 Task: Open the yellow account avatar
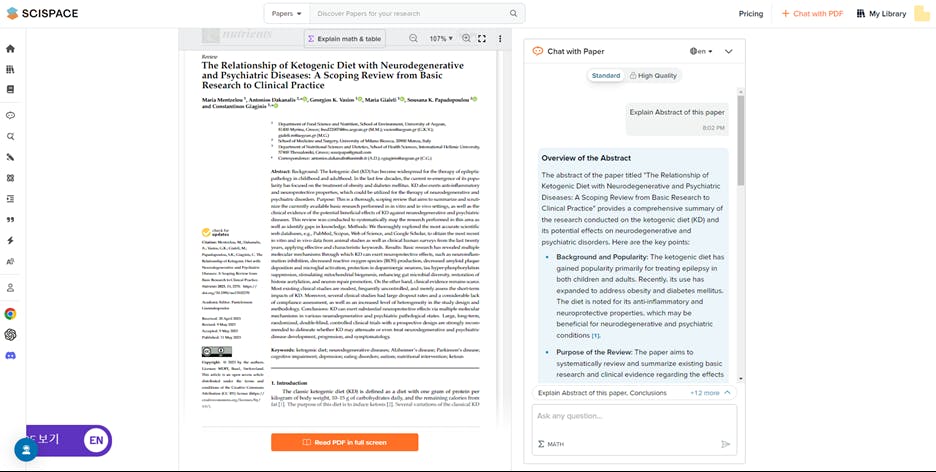(x=922, y=13)
